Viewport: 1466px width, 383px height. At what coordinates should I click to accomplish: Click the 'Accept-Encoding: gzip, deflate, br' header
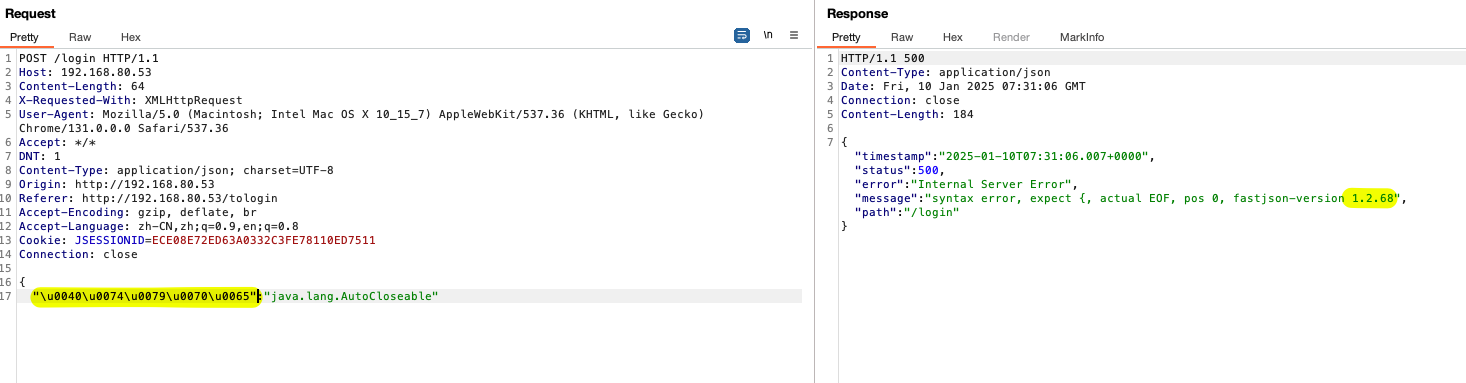pos(138,212)
